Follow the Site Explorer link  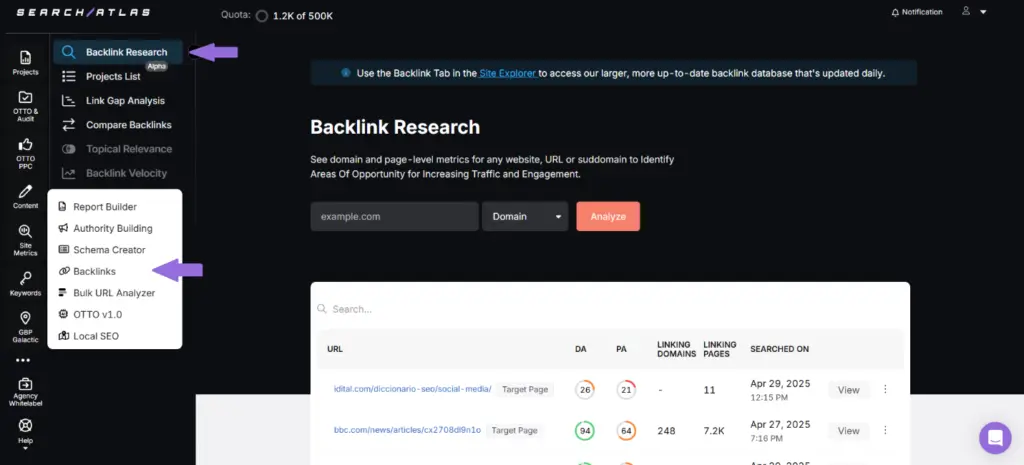coord(508,73)
